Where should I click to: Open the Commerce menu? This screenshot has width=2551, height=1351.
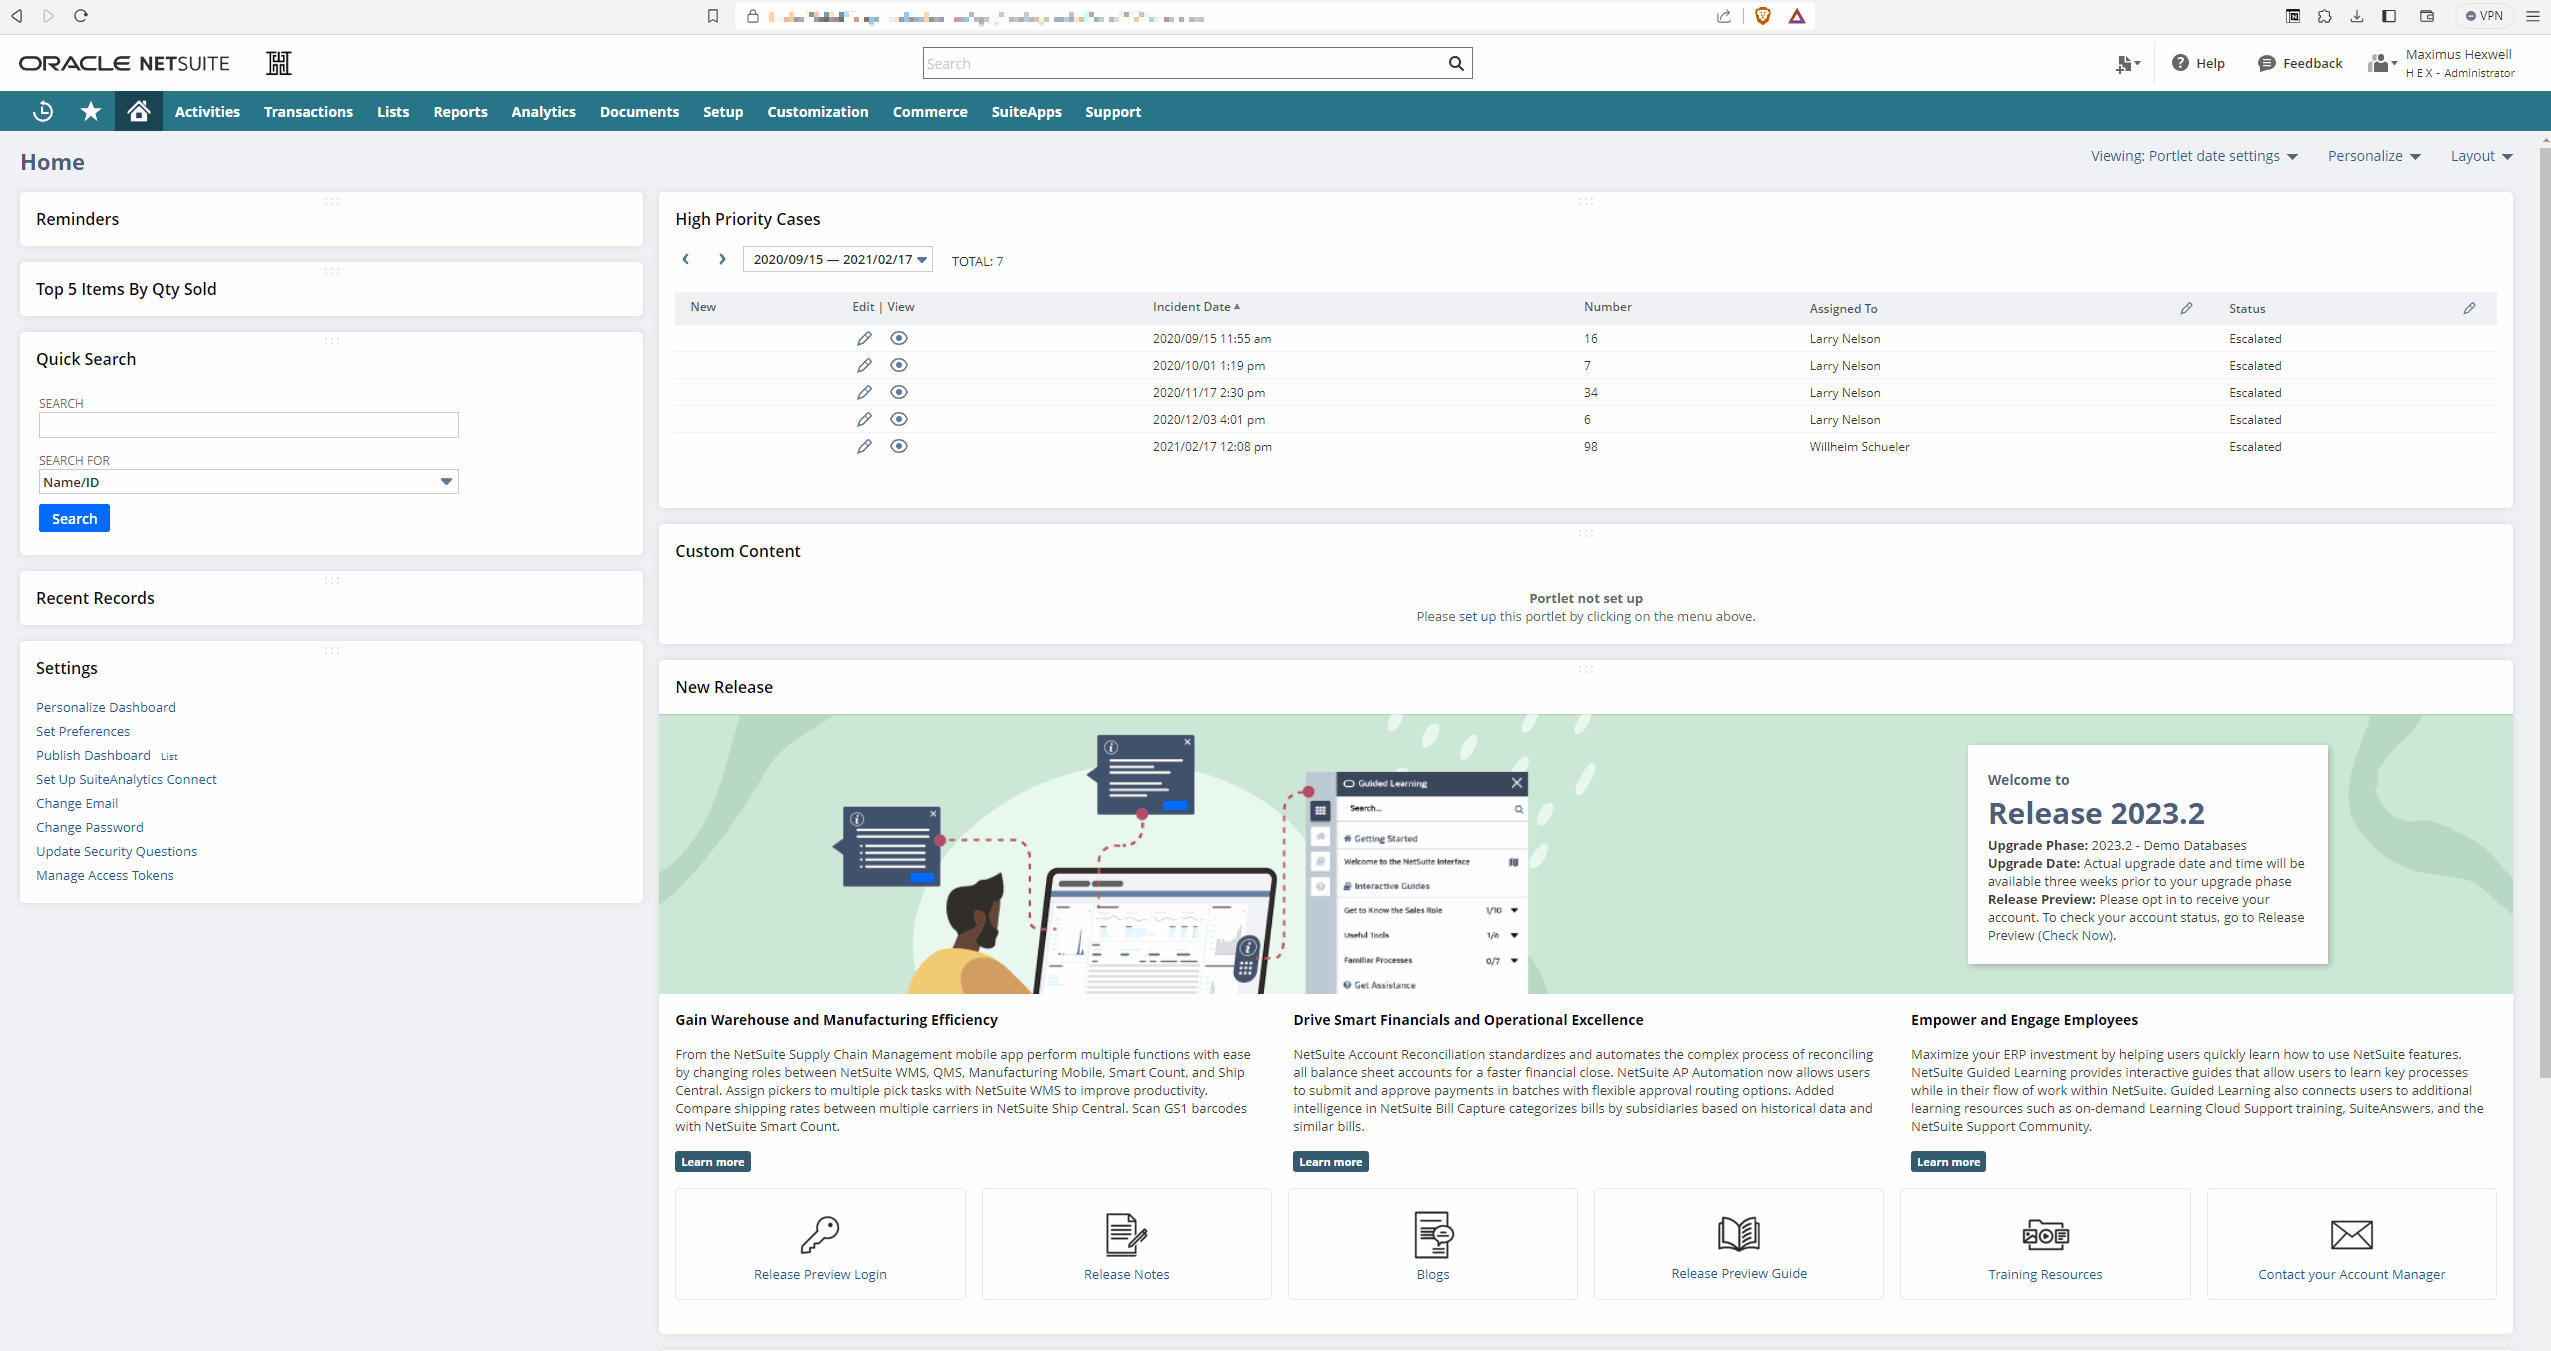pyautogui.click(x=930, y=112)
